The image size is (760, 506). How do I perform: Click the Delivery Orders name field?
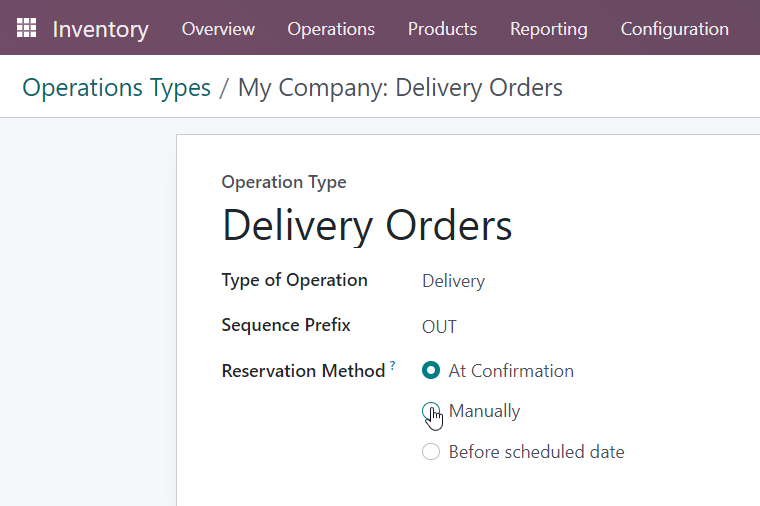(x=367, y=225)
